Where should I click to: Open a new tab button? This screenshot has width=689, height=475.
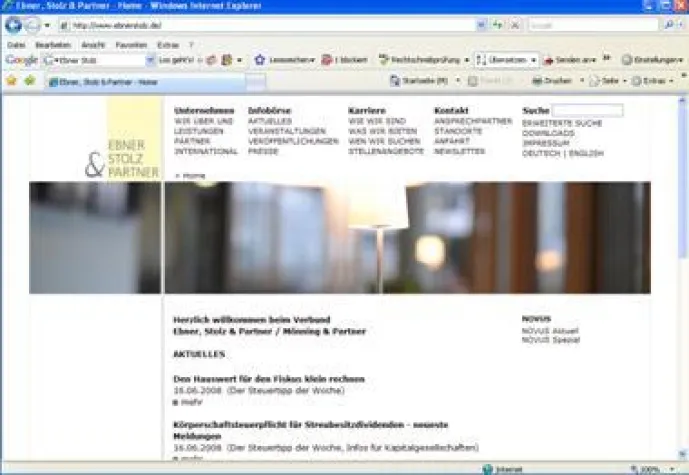pos(256,82)
